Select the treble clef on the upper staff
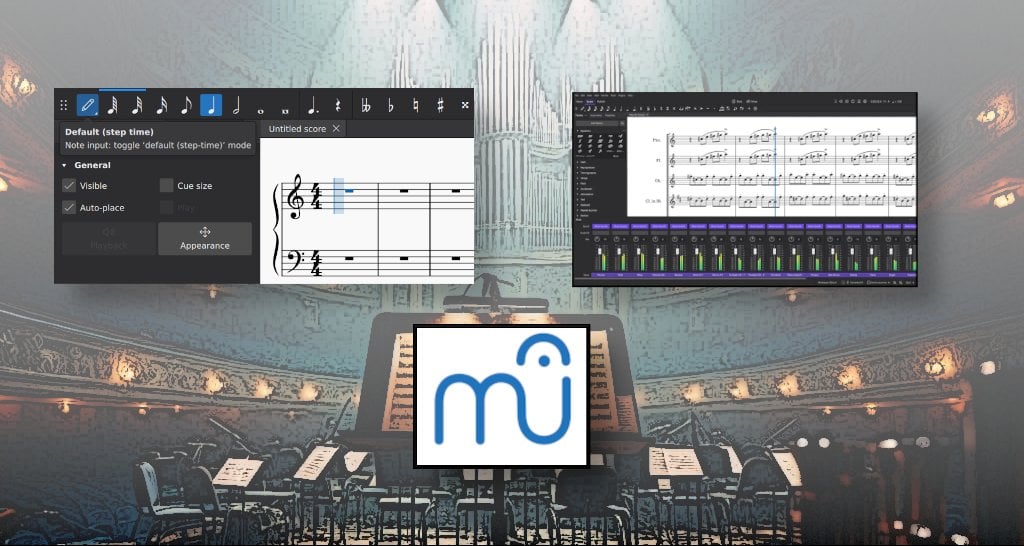The image size is (1024, 546). click(297, 197)
